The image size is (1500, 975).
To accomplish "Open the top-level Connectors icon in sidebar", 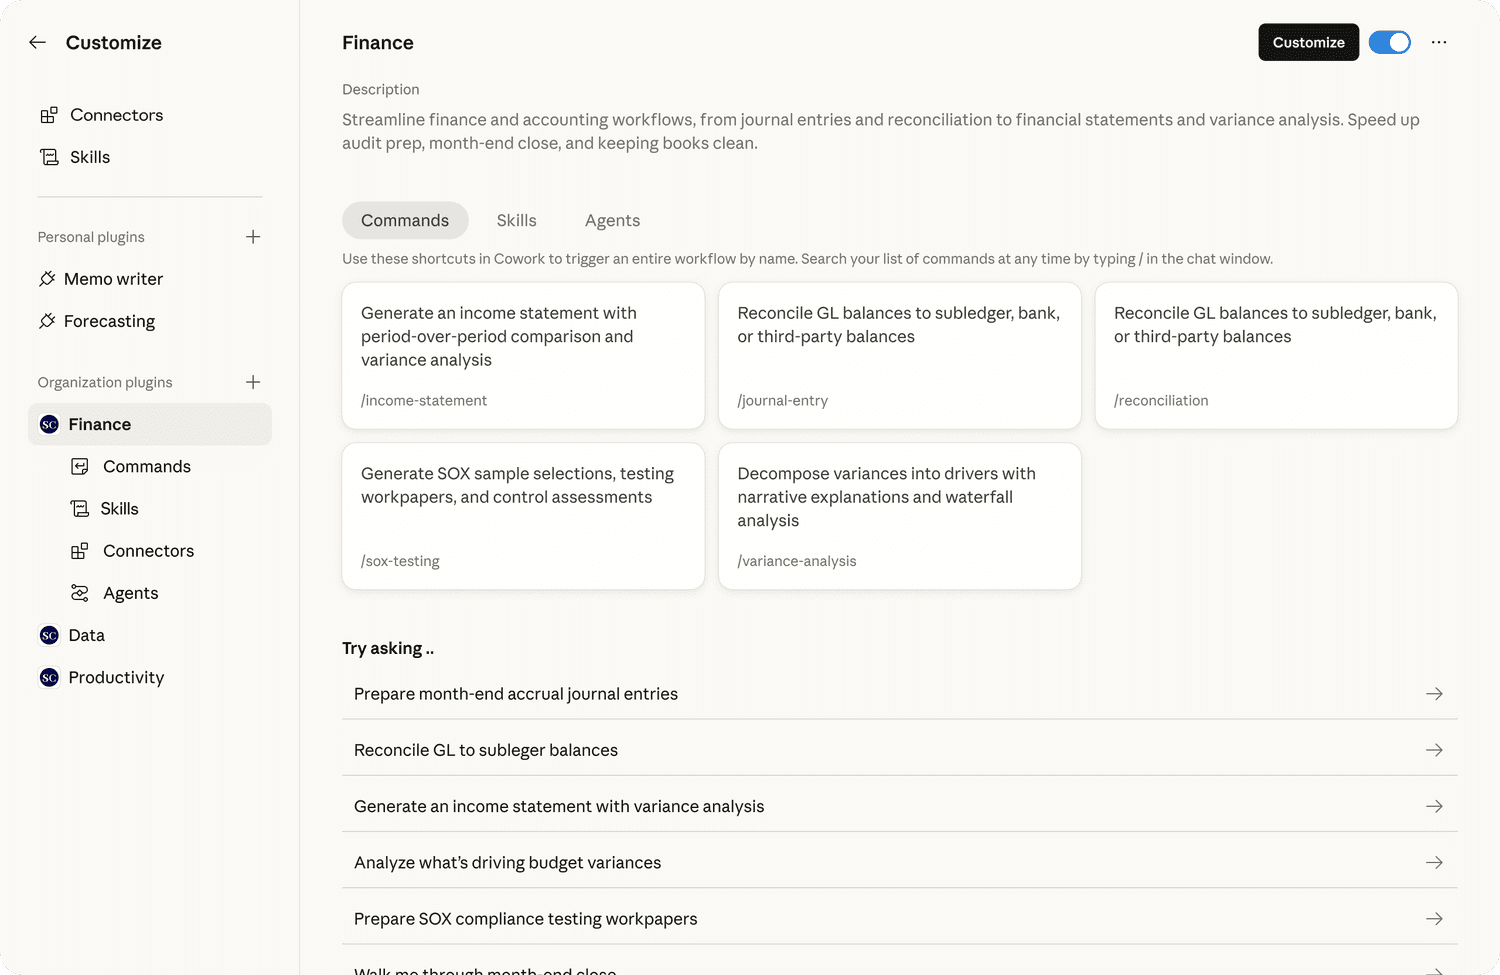I will click(x=49, y=115).
